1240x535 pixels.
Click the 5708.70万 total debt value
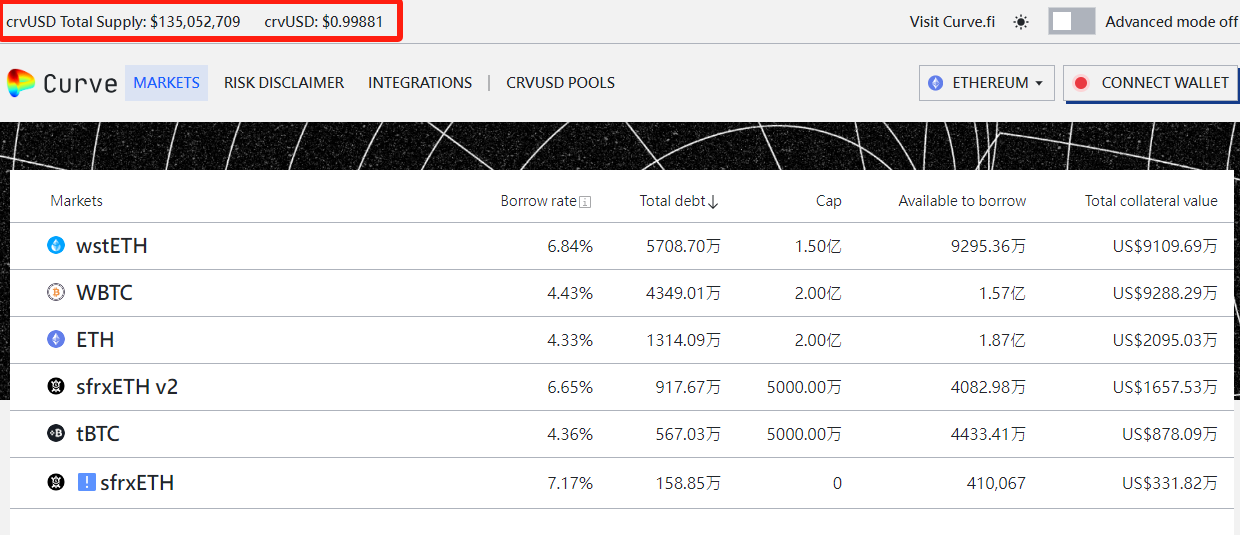click(x=683, y=246)
